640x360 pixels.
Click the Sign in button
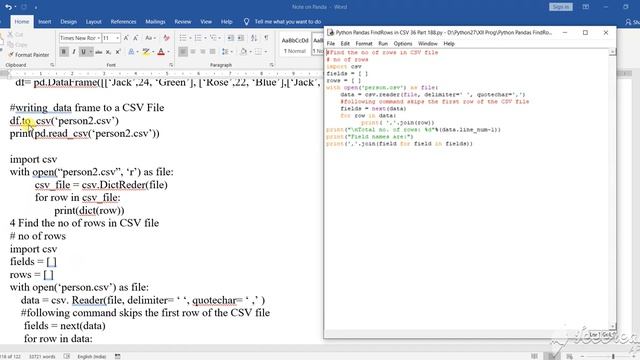point(561,7)
